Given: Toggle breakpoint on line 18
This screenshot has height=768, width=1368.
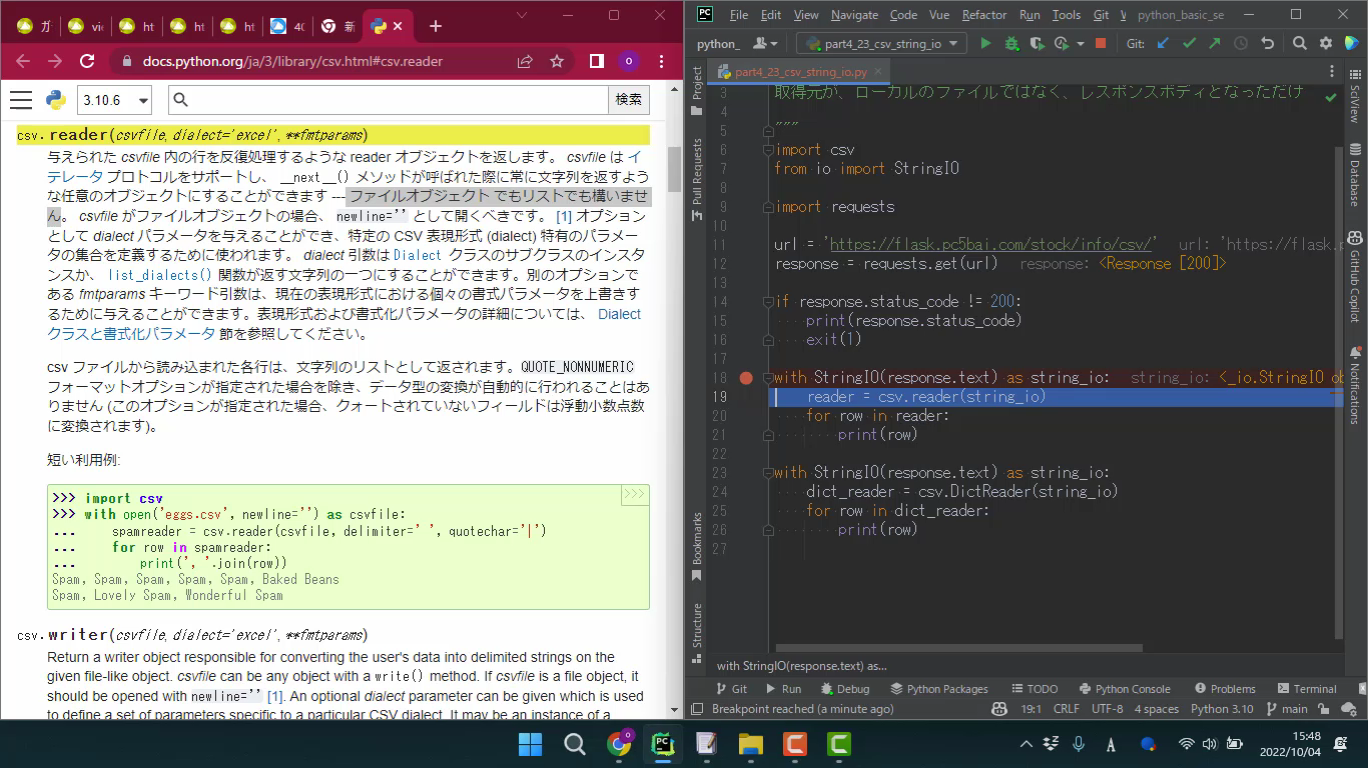Looking at the screenshot, I should (x=745, y=378).
